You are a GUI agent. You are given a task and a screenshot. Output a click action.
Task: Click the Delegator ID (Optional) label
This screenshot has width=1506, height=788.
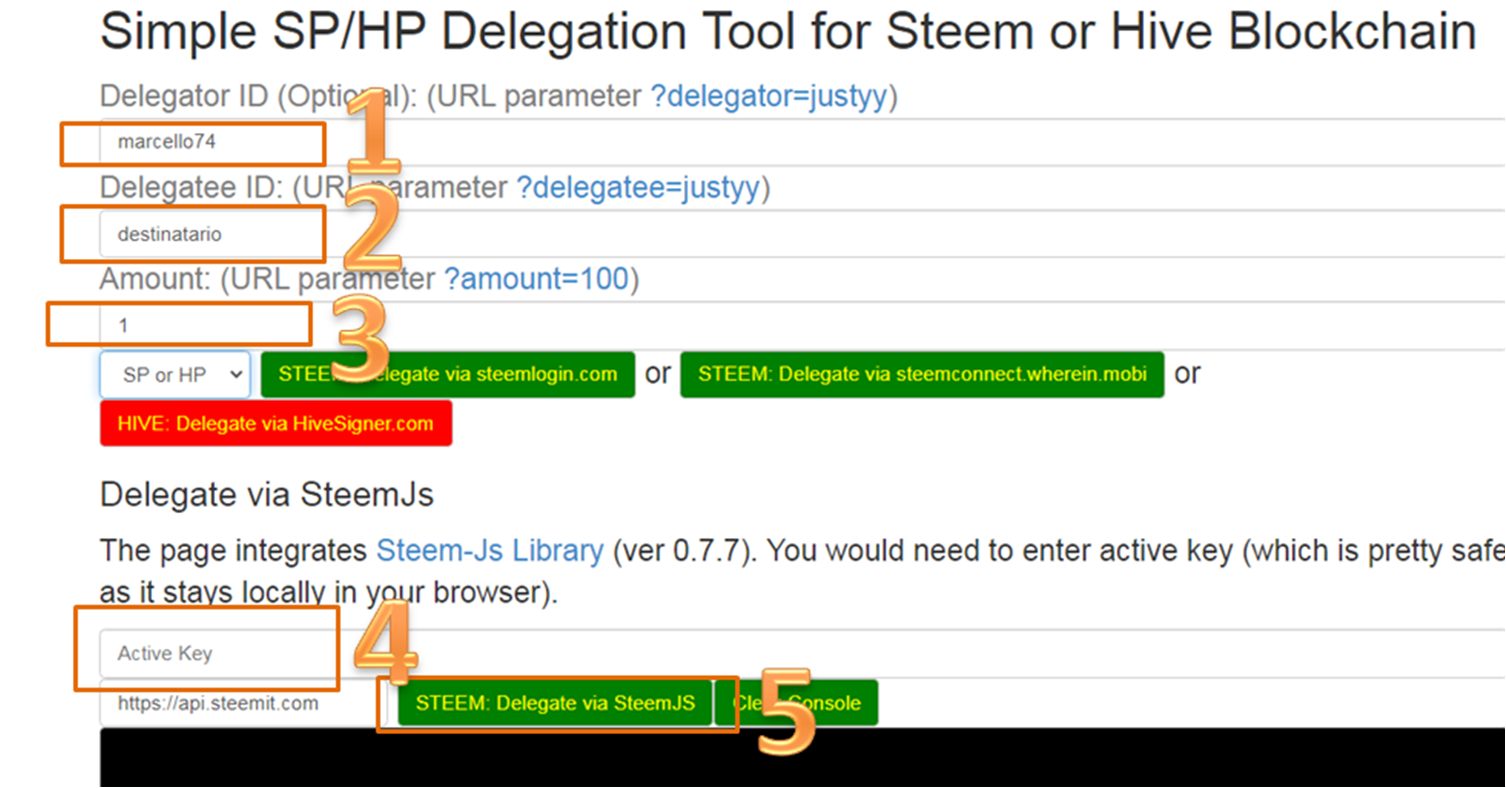[x=259, y=96]
